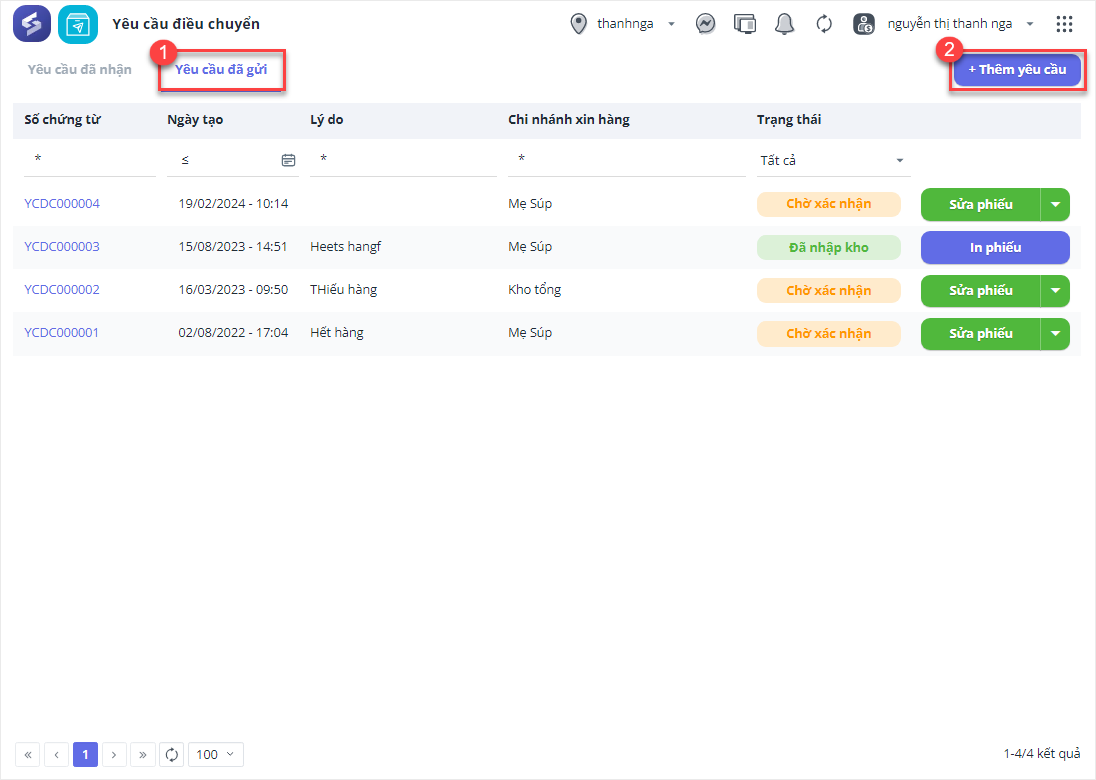The height and width of the screenshot is (780, 1096).
Task: Click the Đã nhập kho status badge
Action: click(829, 247)
